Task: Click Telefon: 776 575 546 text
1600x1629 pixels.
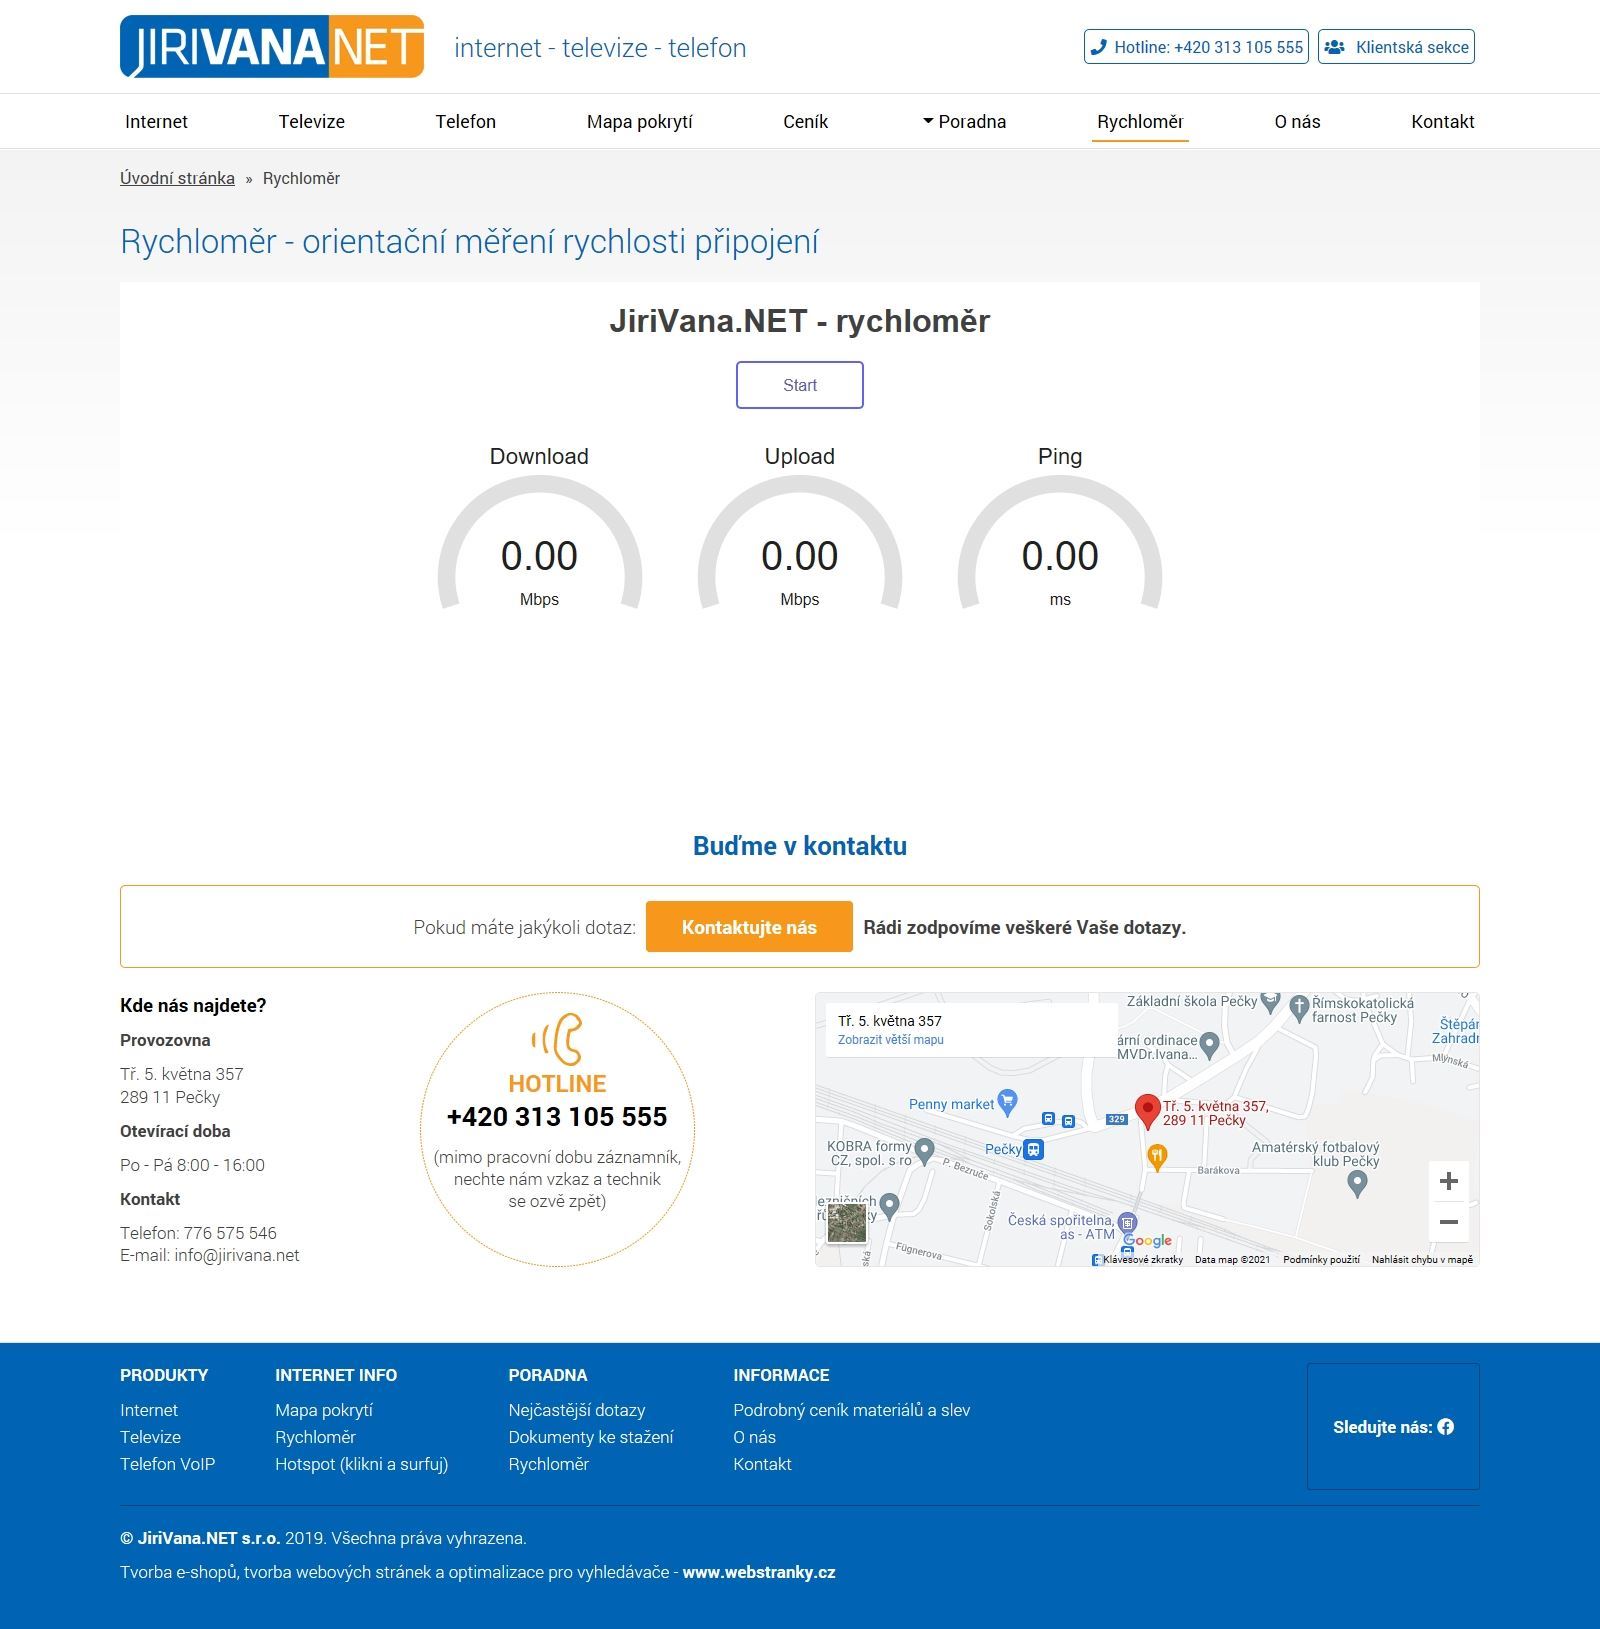Action: click(198, 1233)
